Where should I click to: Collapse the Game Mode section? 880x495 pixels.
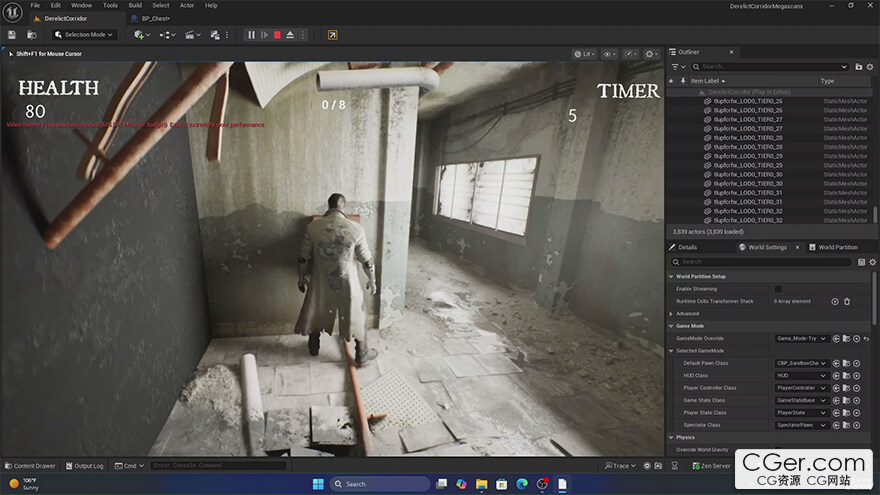(671, 326)
